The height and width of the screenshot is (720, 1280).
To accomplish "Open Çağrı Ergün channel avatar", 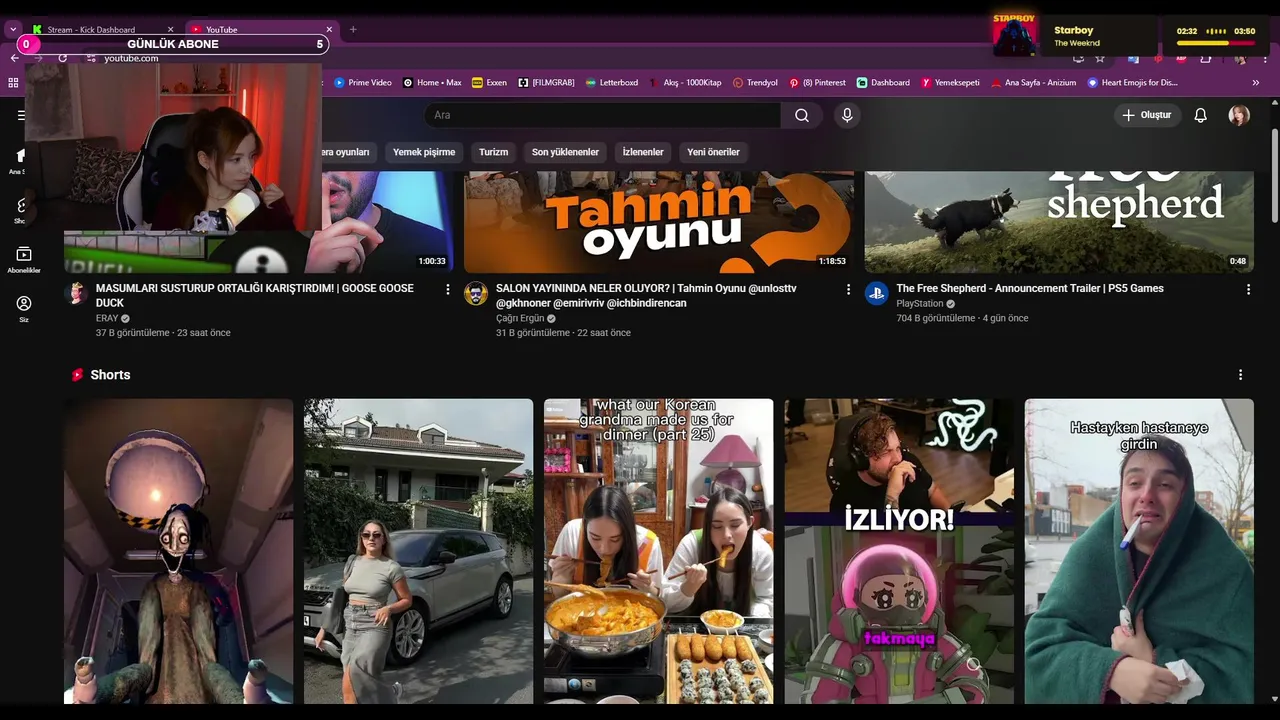I will (476, 293).
